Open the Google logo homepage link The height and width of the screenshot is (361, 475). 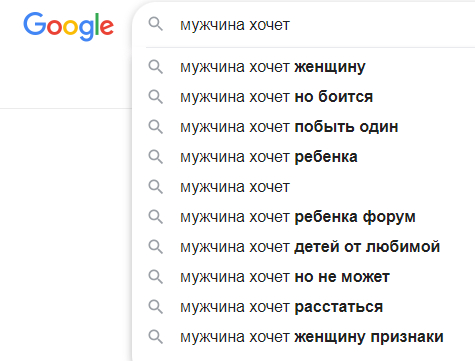(68, 27)
